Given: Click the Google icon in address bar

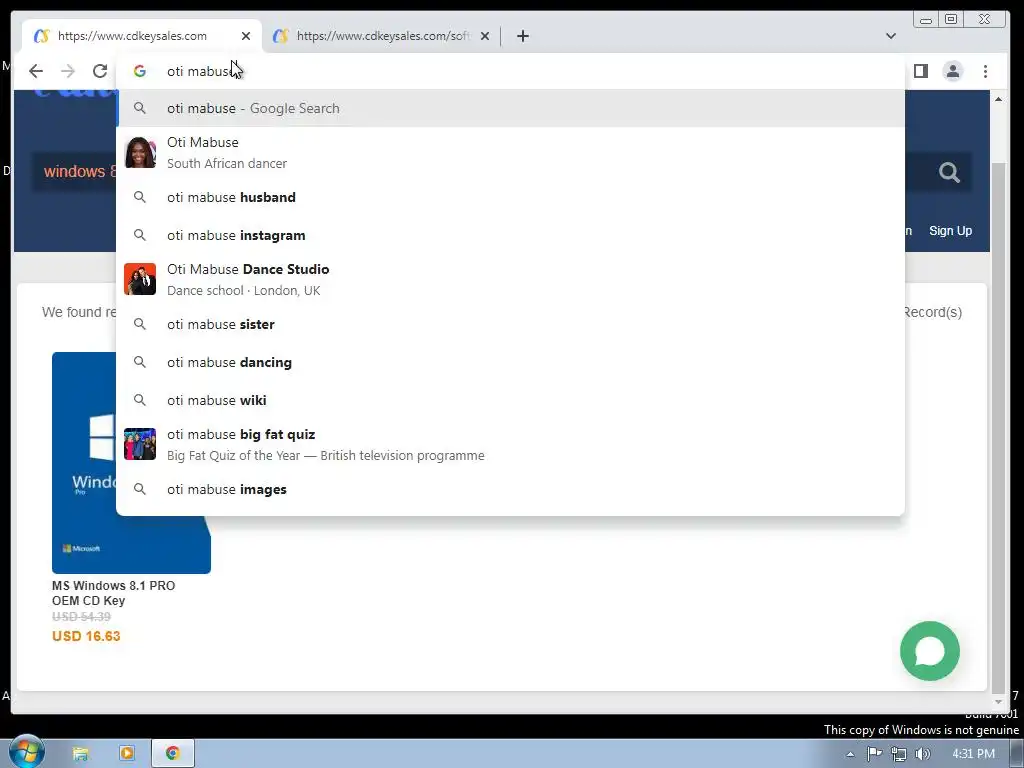Looking at the screenshot, I should click(x=140, y=71).
